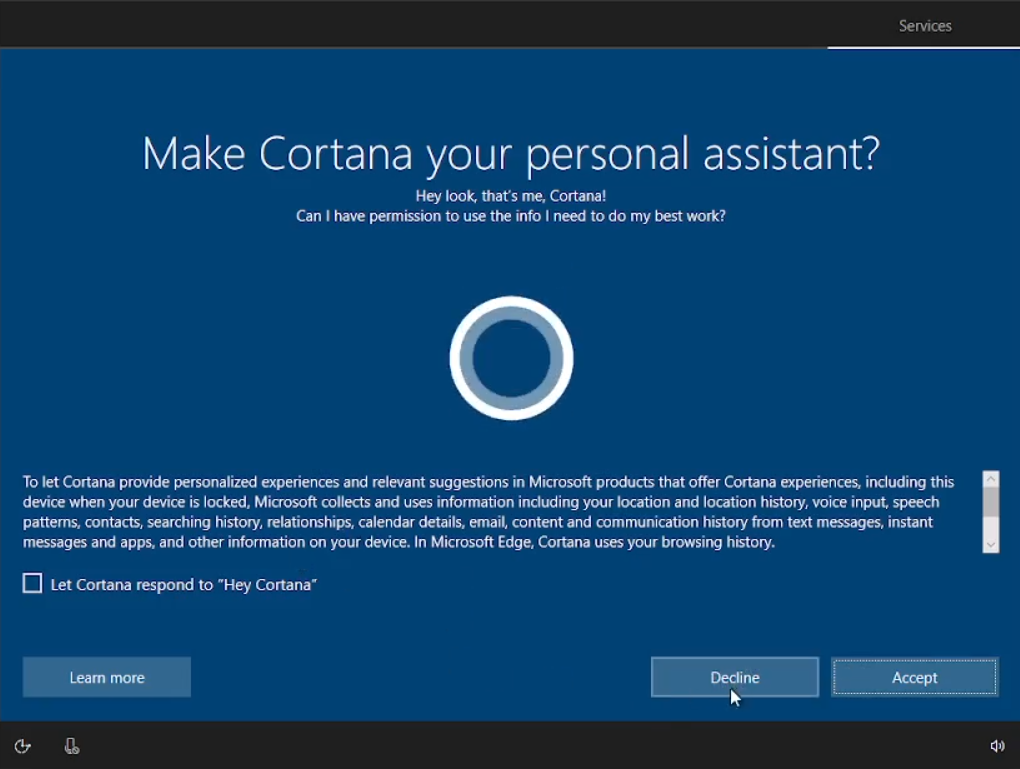The image size is (1020, 769).
Task: Click the scrollbar down arrow
Action: tap(991, 544)
